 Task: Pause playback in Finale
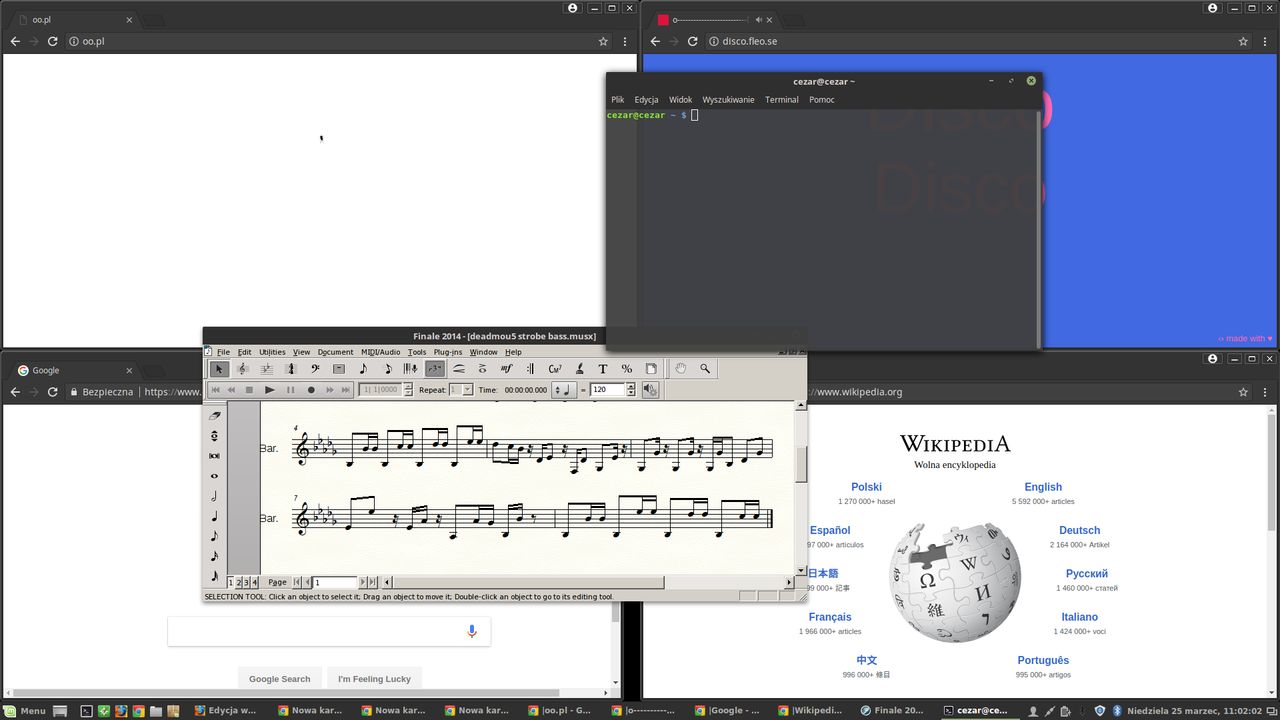[x=291, y=390]
